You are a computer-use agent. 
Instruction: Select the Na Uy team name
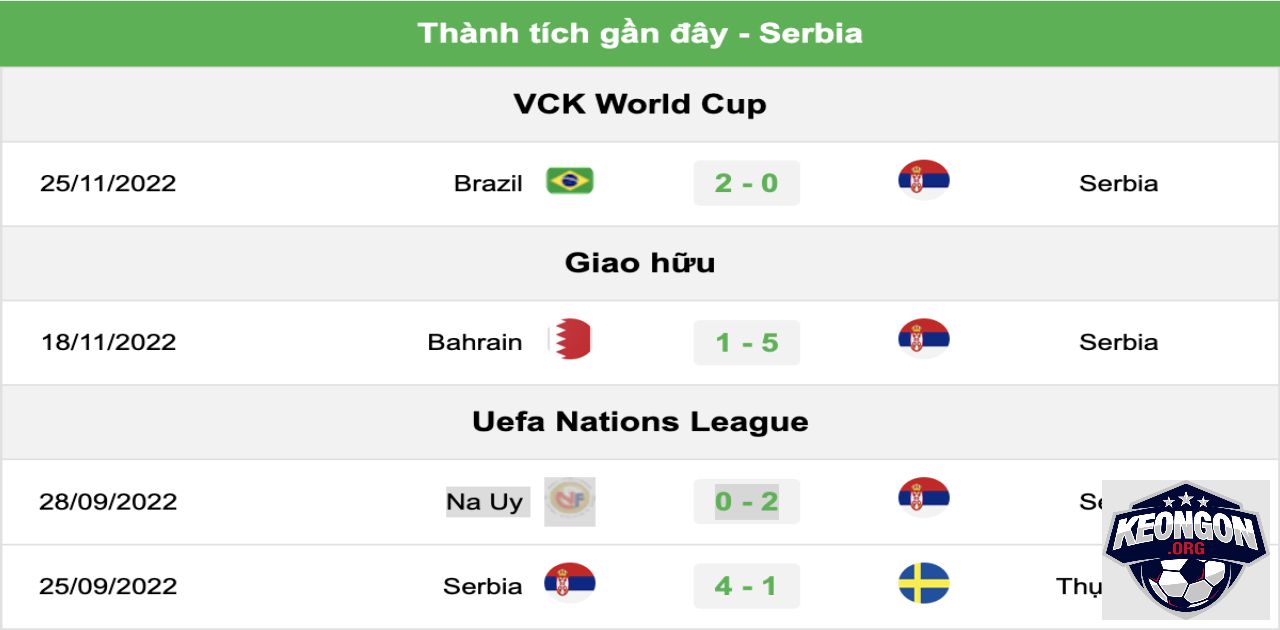pyautogui.click(x=485, y=502)
